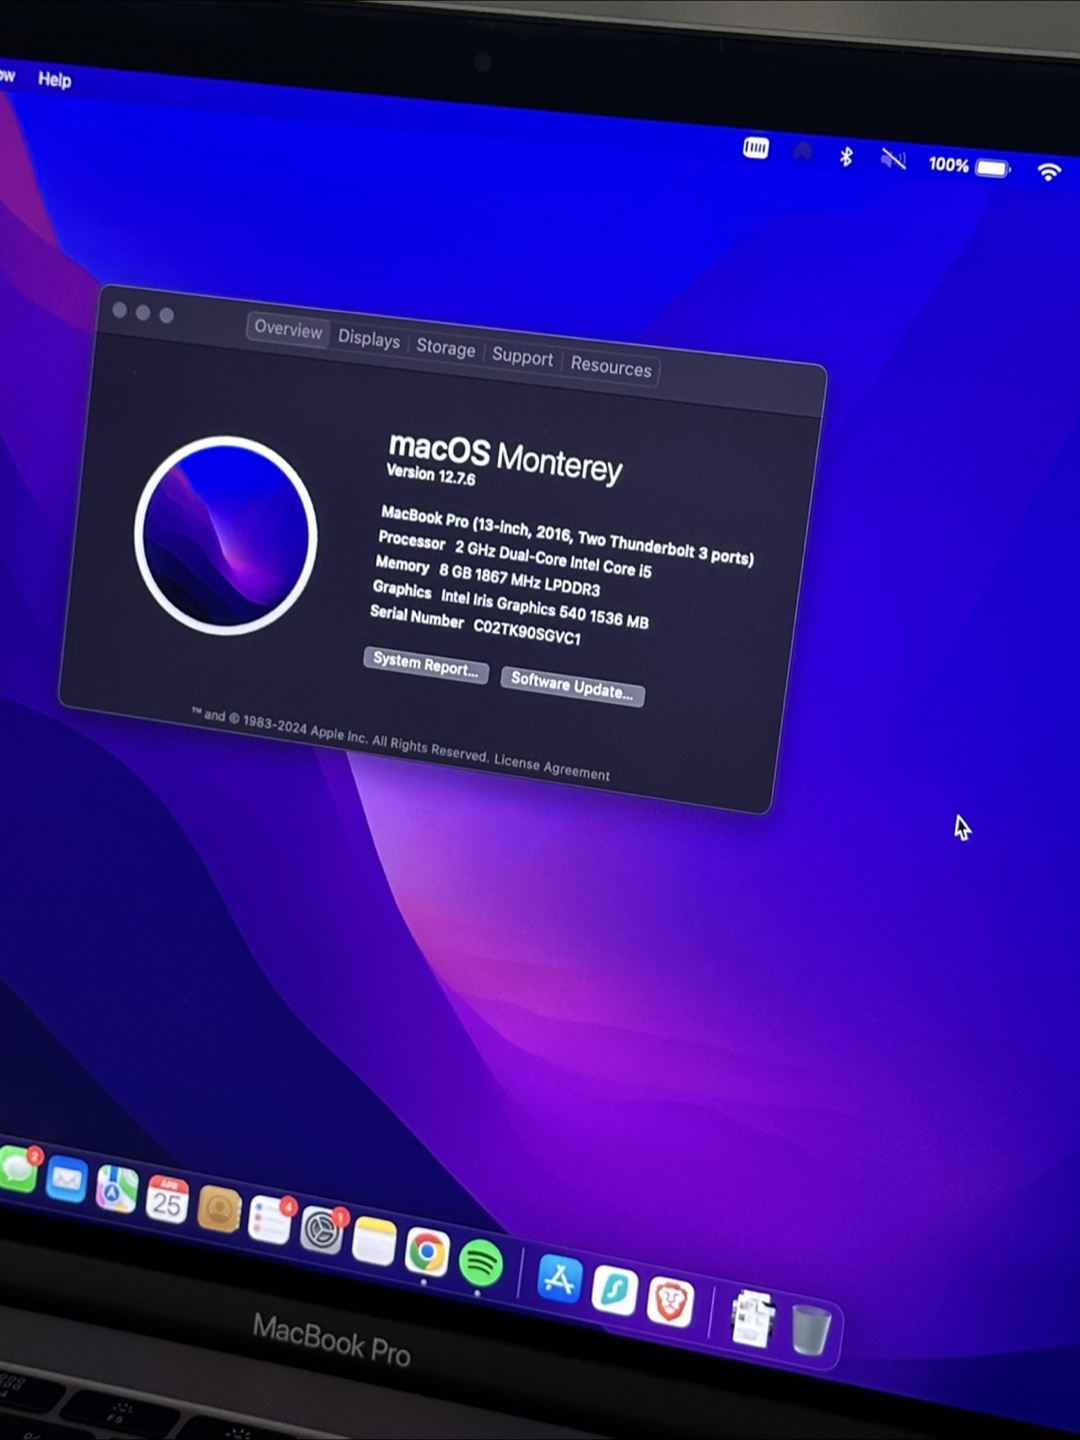Open the Calendar icon showing 25

point(167,1200)
